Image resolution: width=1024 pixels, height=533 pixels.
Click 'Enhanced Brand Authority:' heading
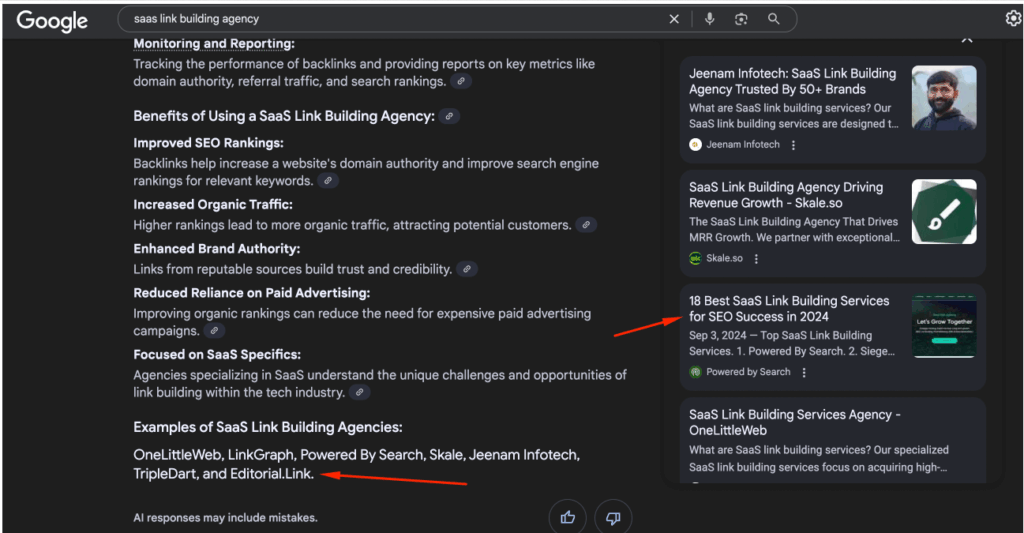[x=217, y=249]
